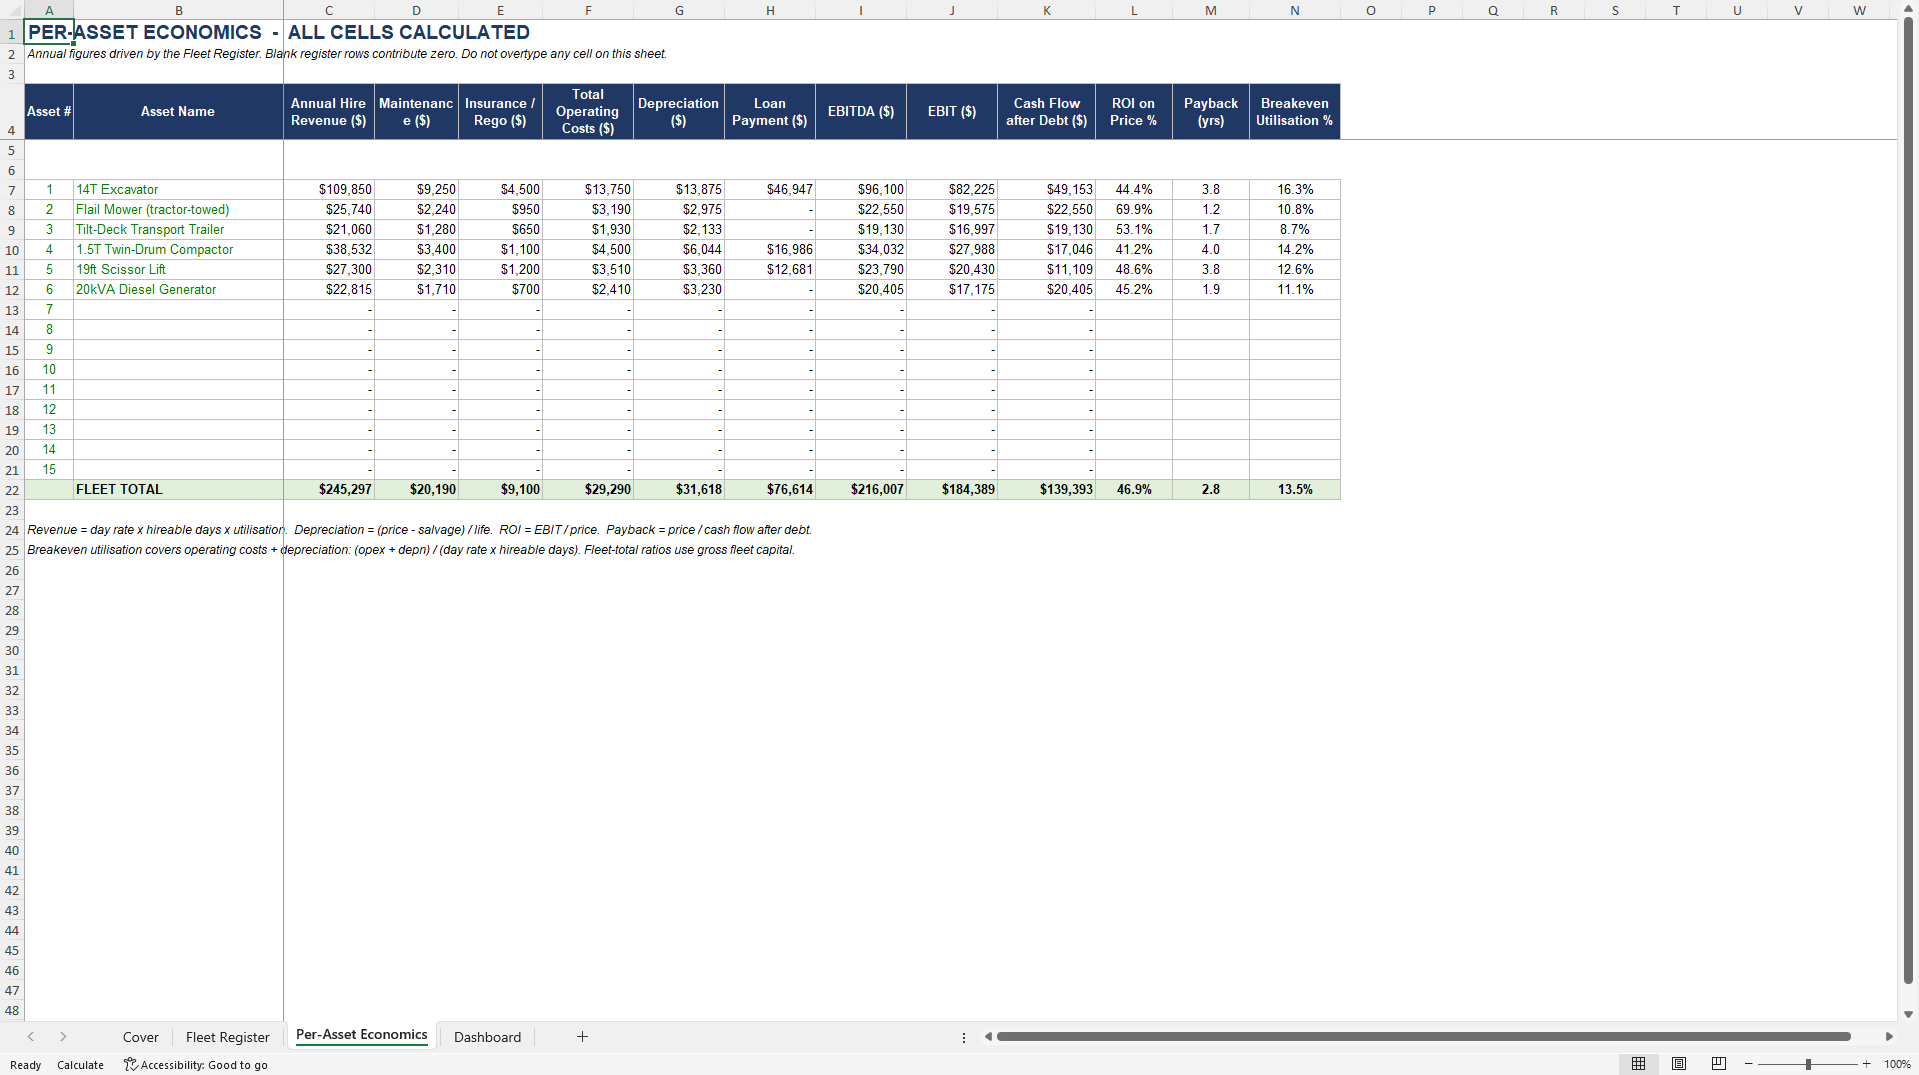Select the $46,947 loan payment cell
Viewport: 1919px width, 1075px height.
770,190
